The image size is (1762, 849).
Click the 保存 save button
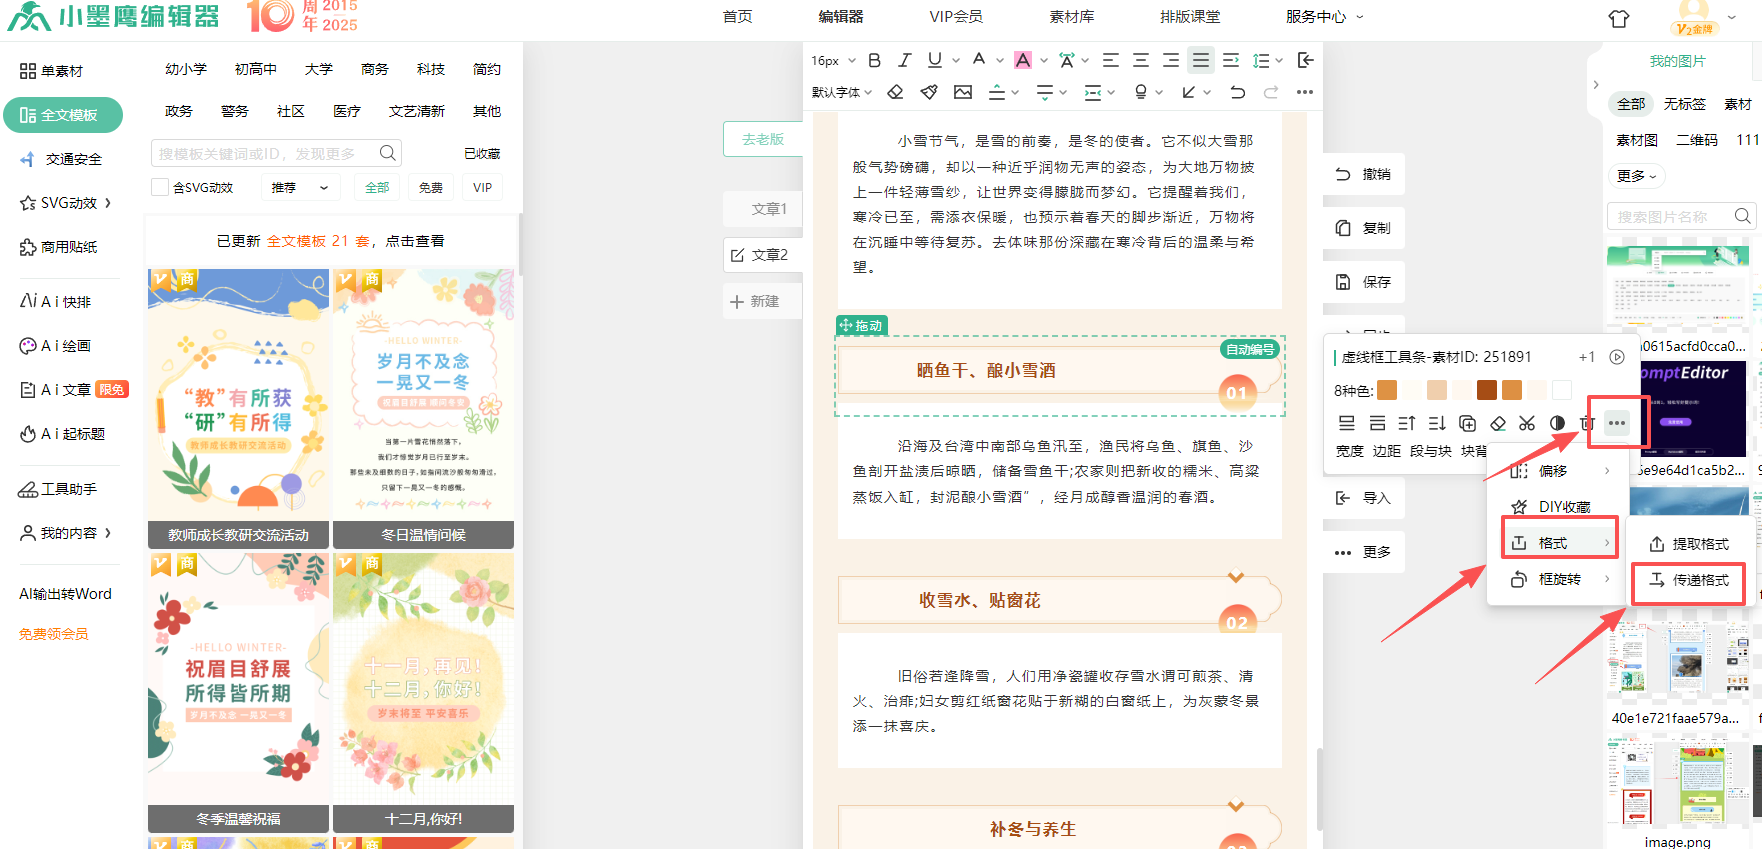pyautogui.click(x=1364, y=282)
